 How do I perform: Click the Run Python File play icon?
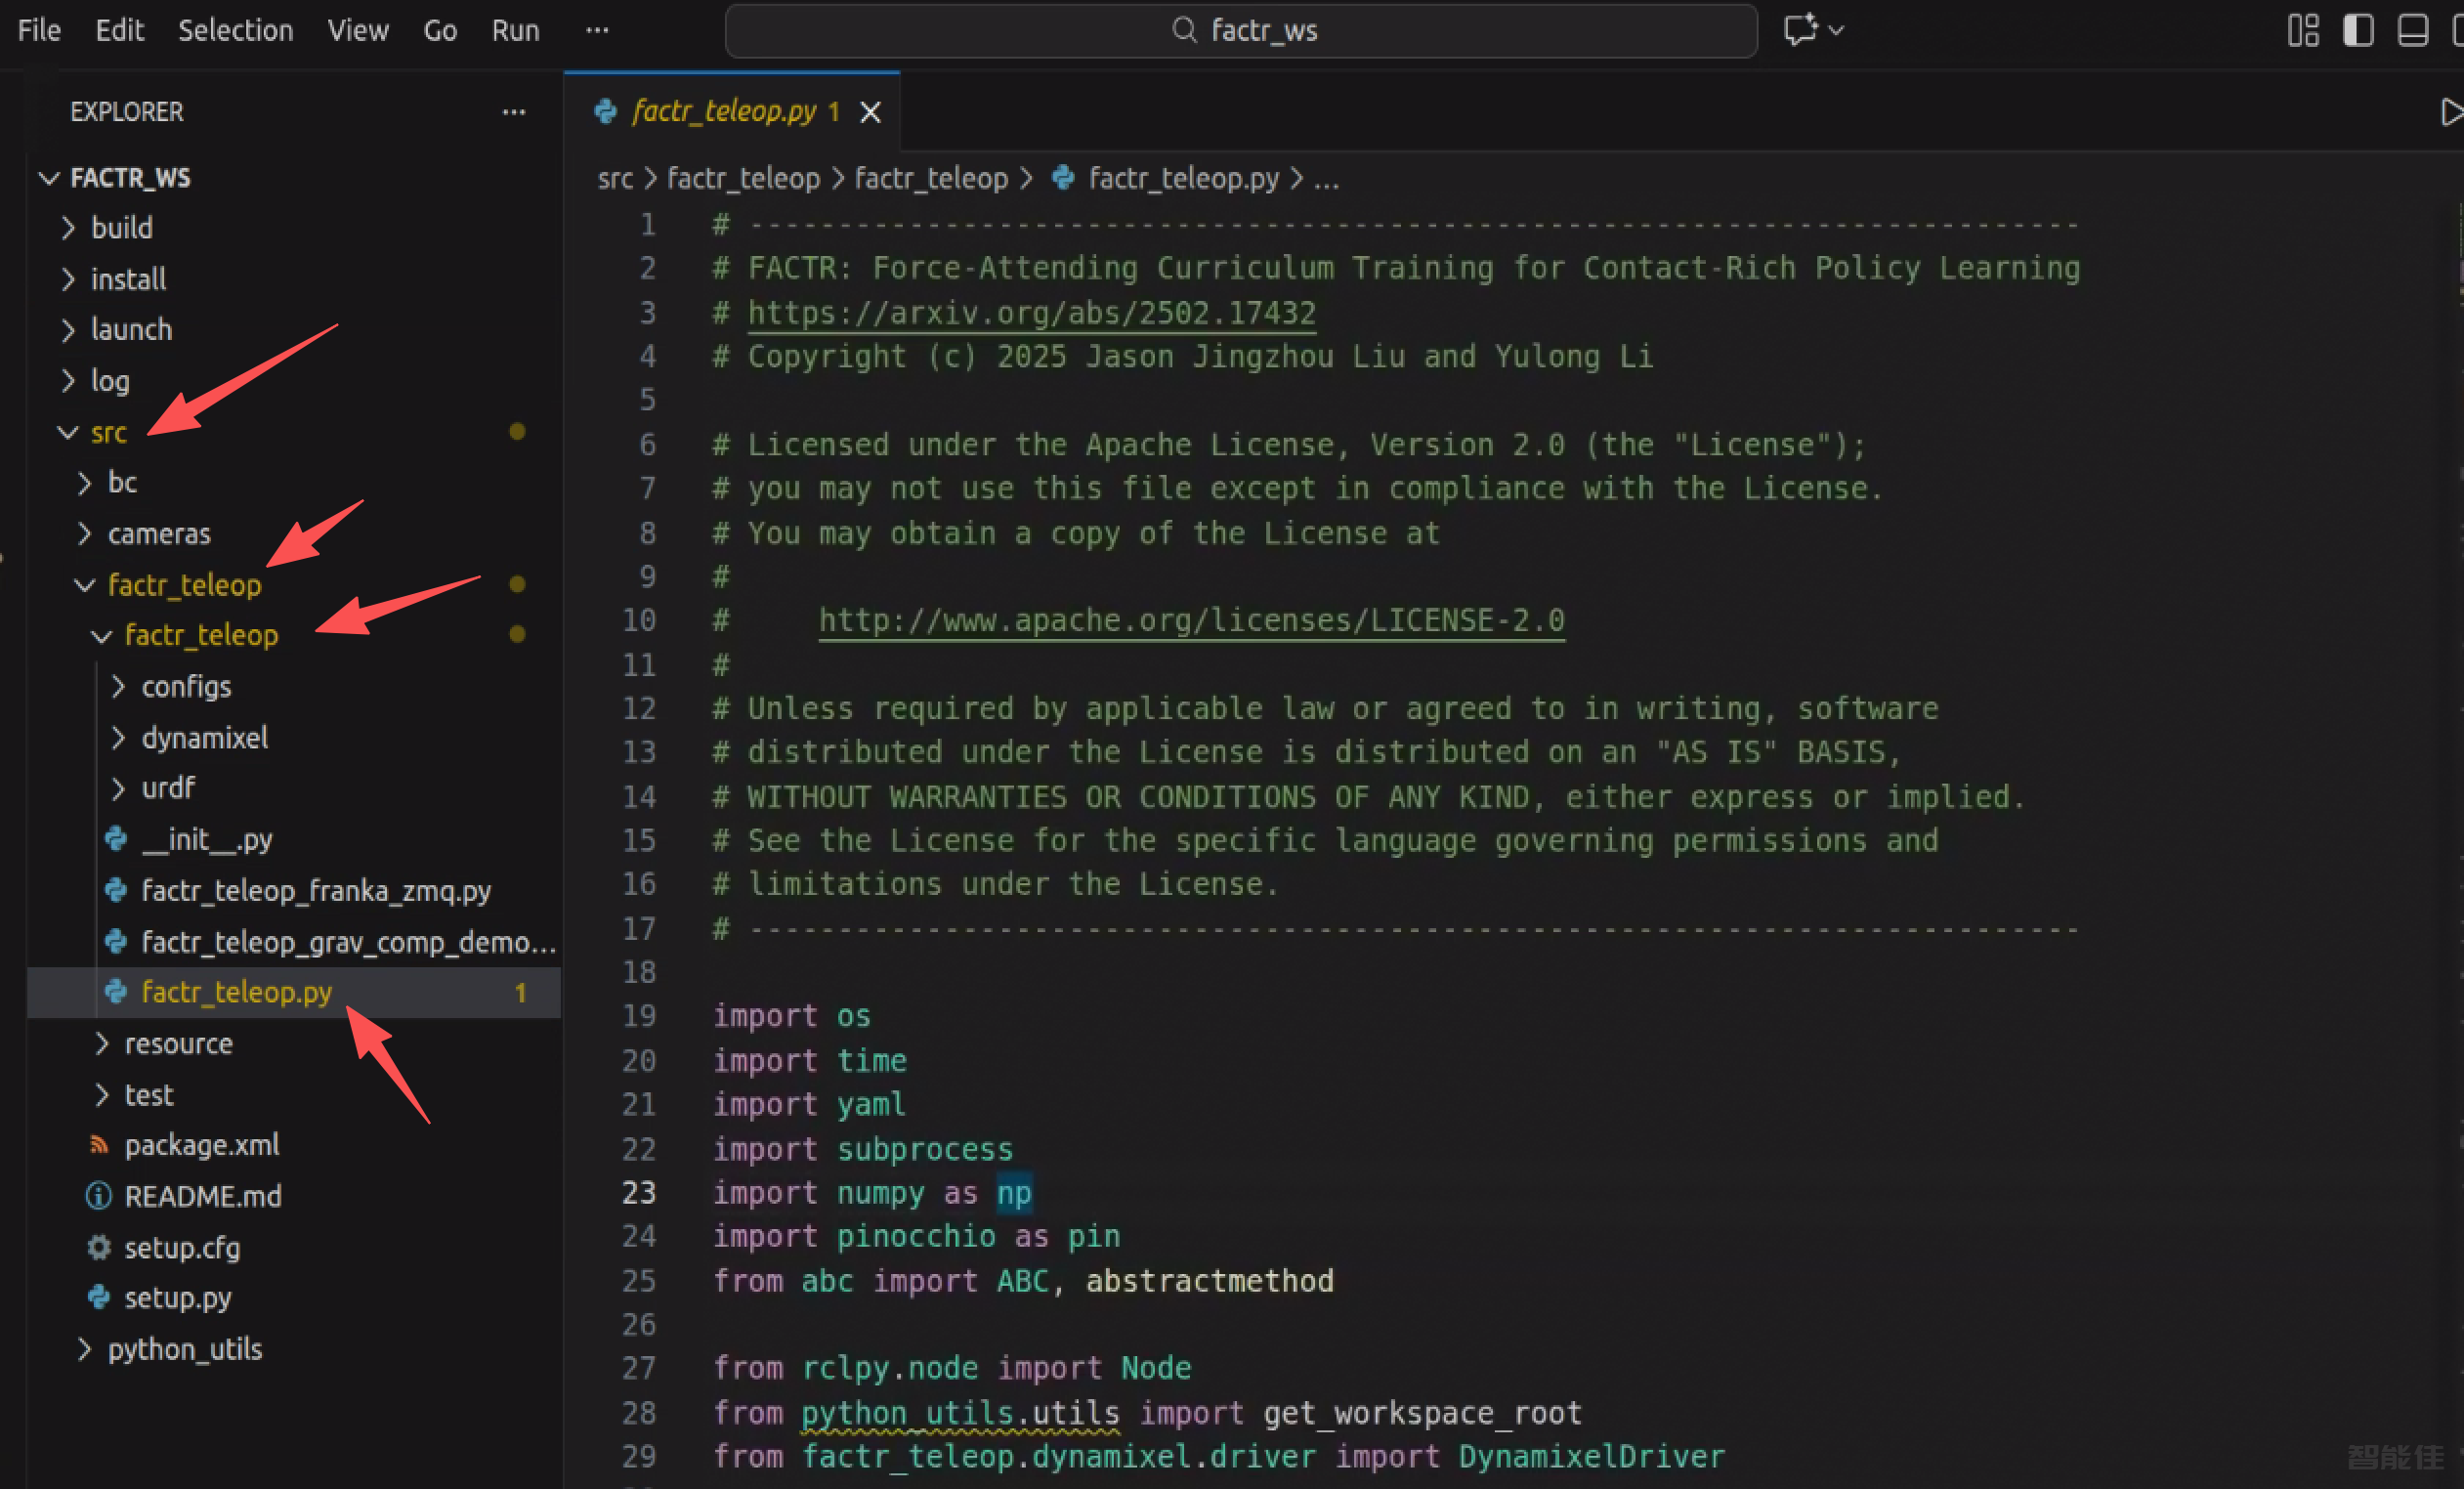coord(2450,111)
